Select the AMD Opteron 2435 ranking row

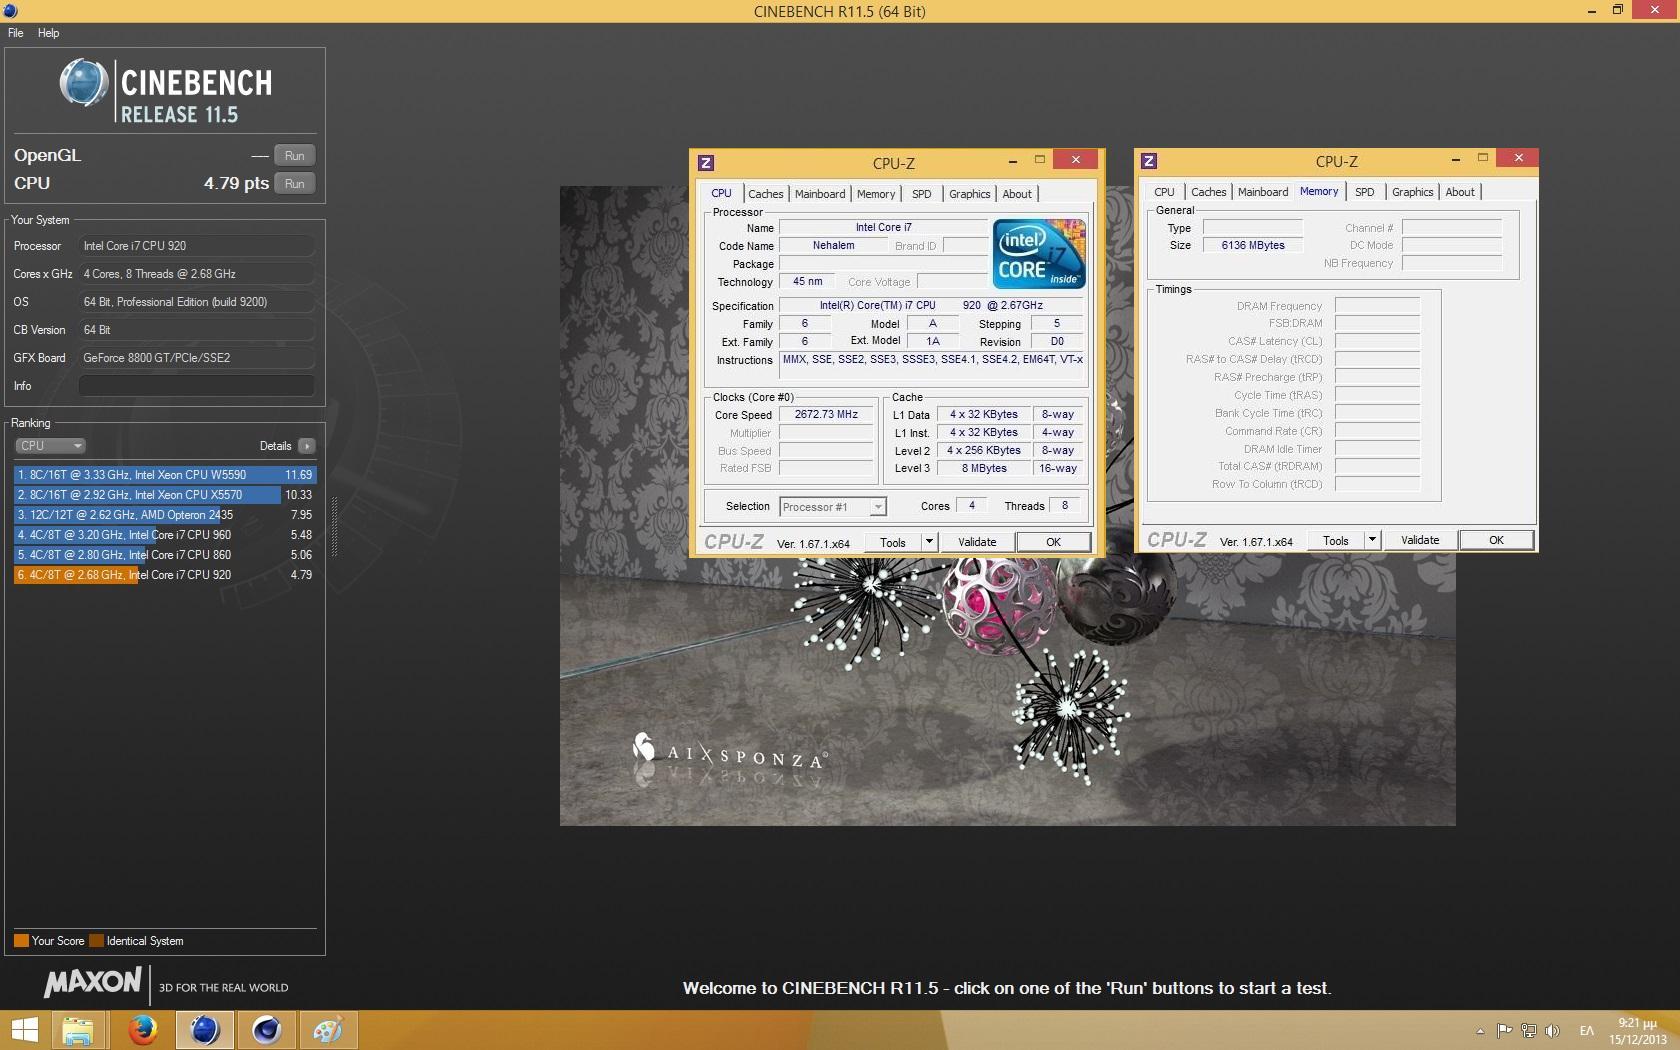(165, 515)
